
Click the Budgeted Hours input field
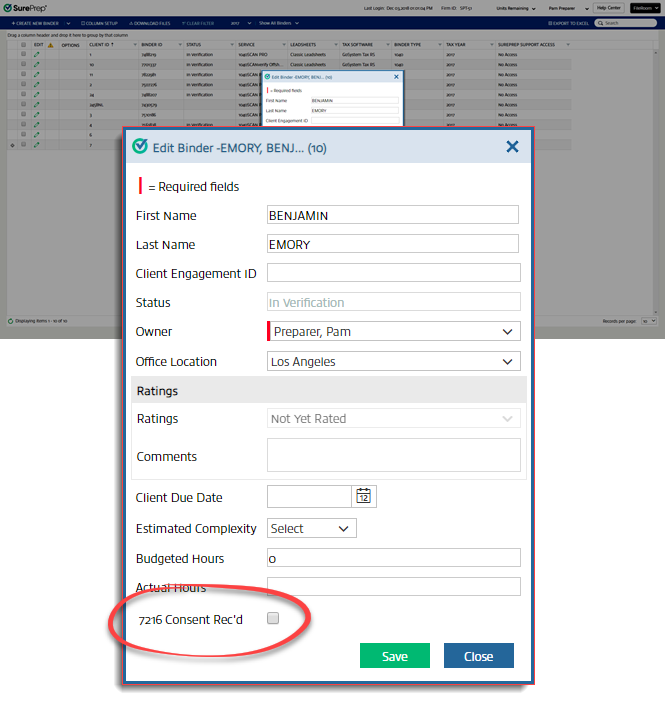click(394, 558)
